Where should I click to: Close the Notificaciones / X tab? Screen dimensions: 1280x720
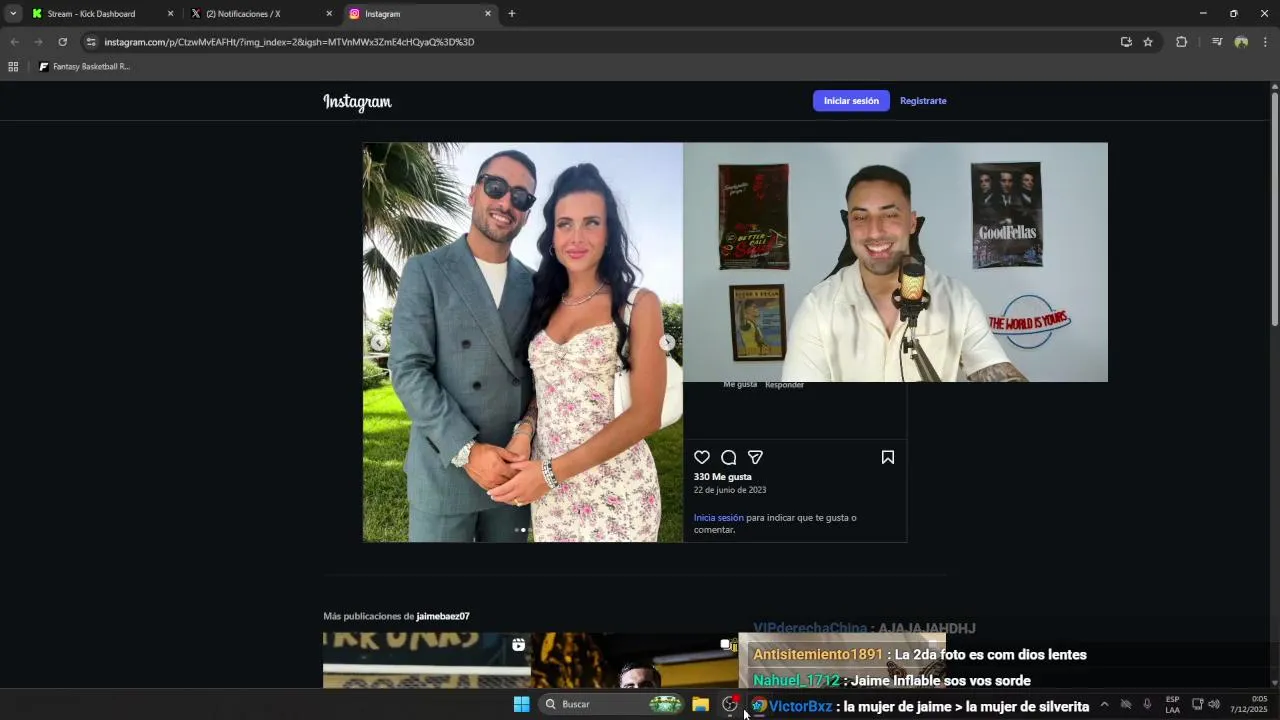tap(329, 14)
